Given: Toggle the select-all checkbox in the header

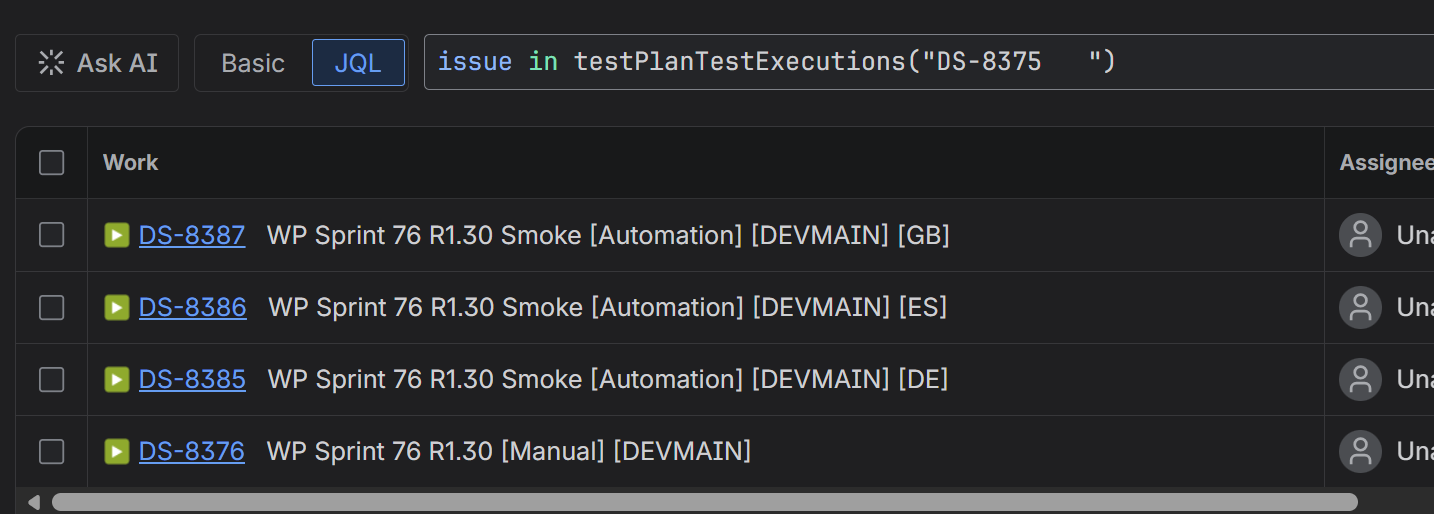Looking at the screenshot, I should tap(52, 162).
